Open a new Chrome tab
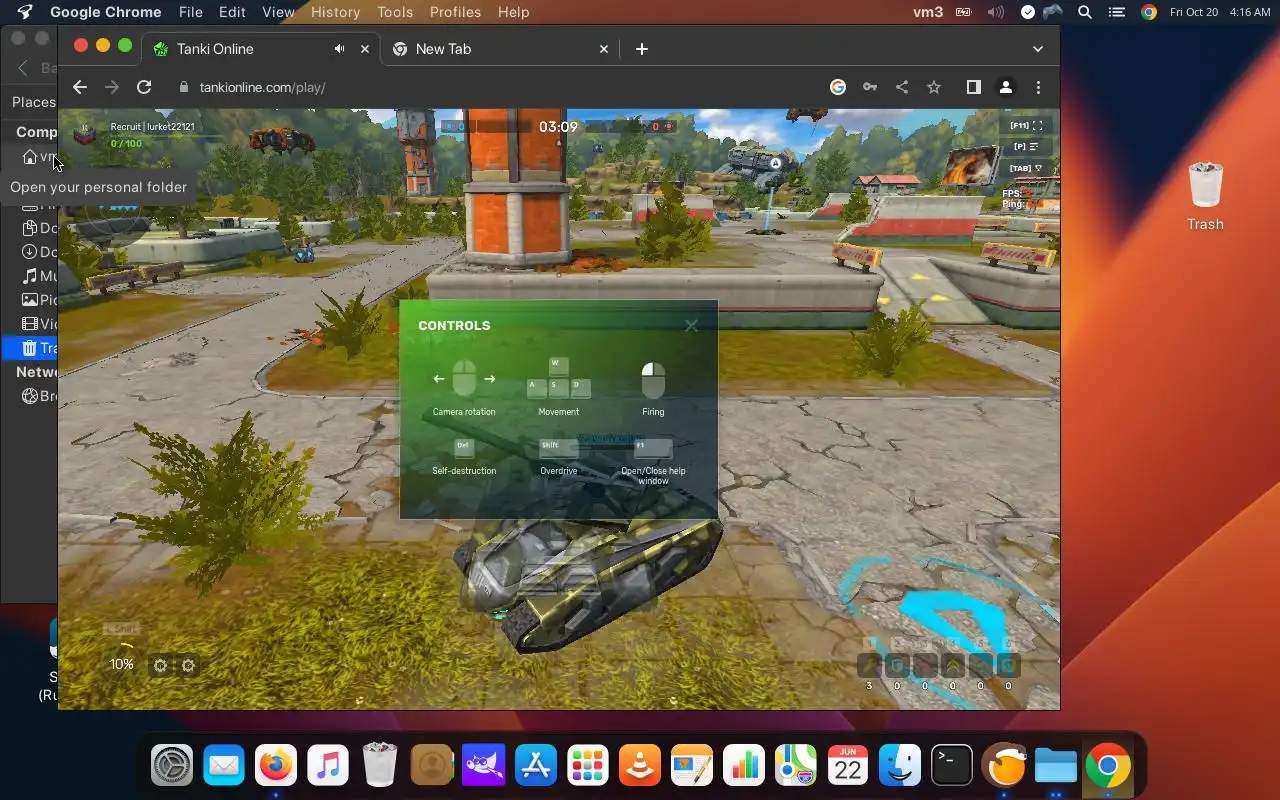This screenshot has height=800, width=1280. (642, 49)
